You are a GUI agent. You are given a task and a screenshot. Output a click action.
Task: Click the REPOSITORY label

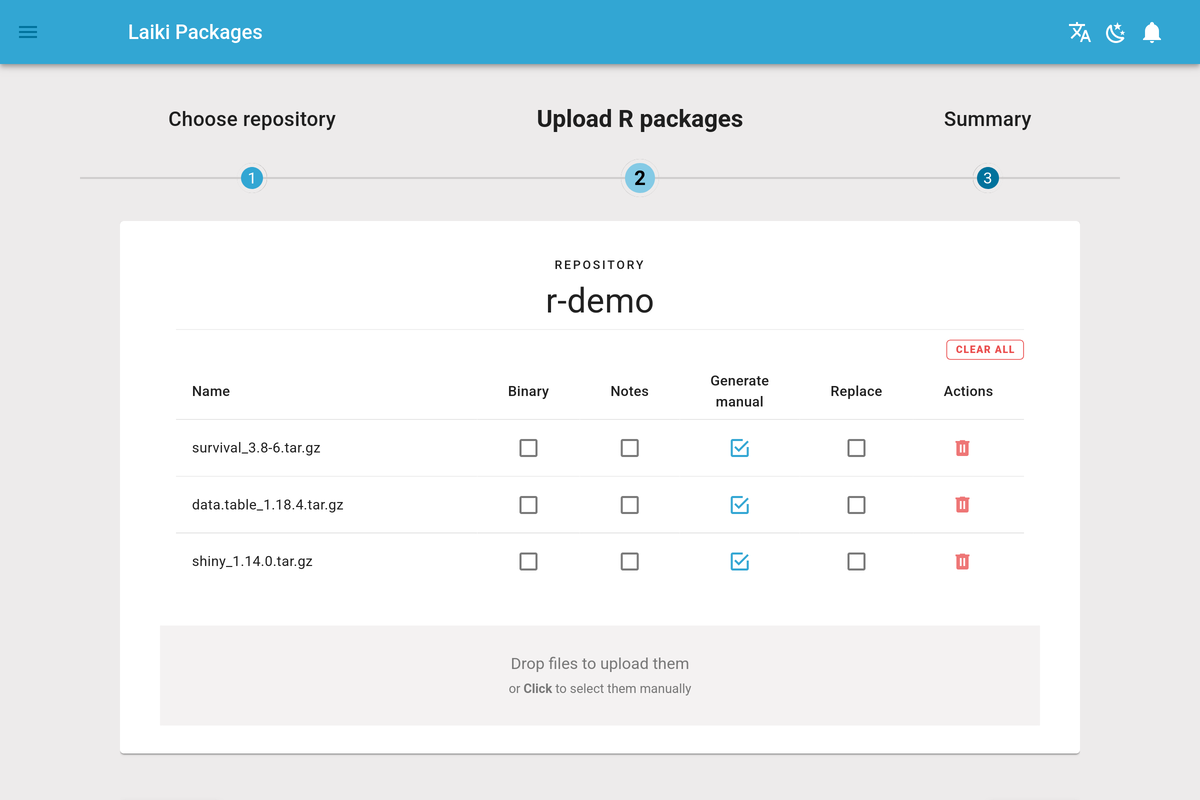pos(600,265)
